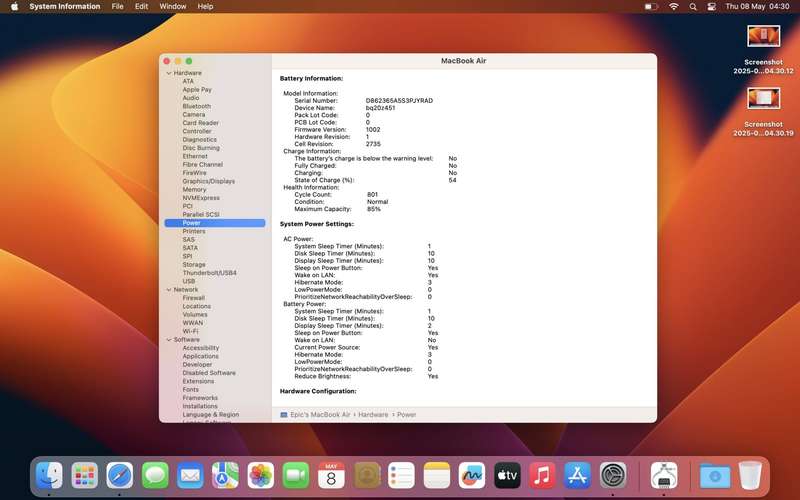Open the Help menu
Viewport: 800px width, 500px height.
(x=205, y=7)
